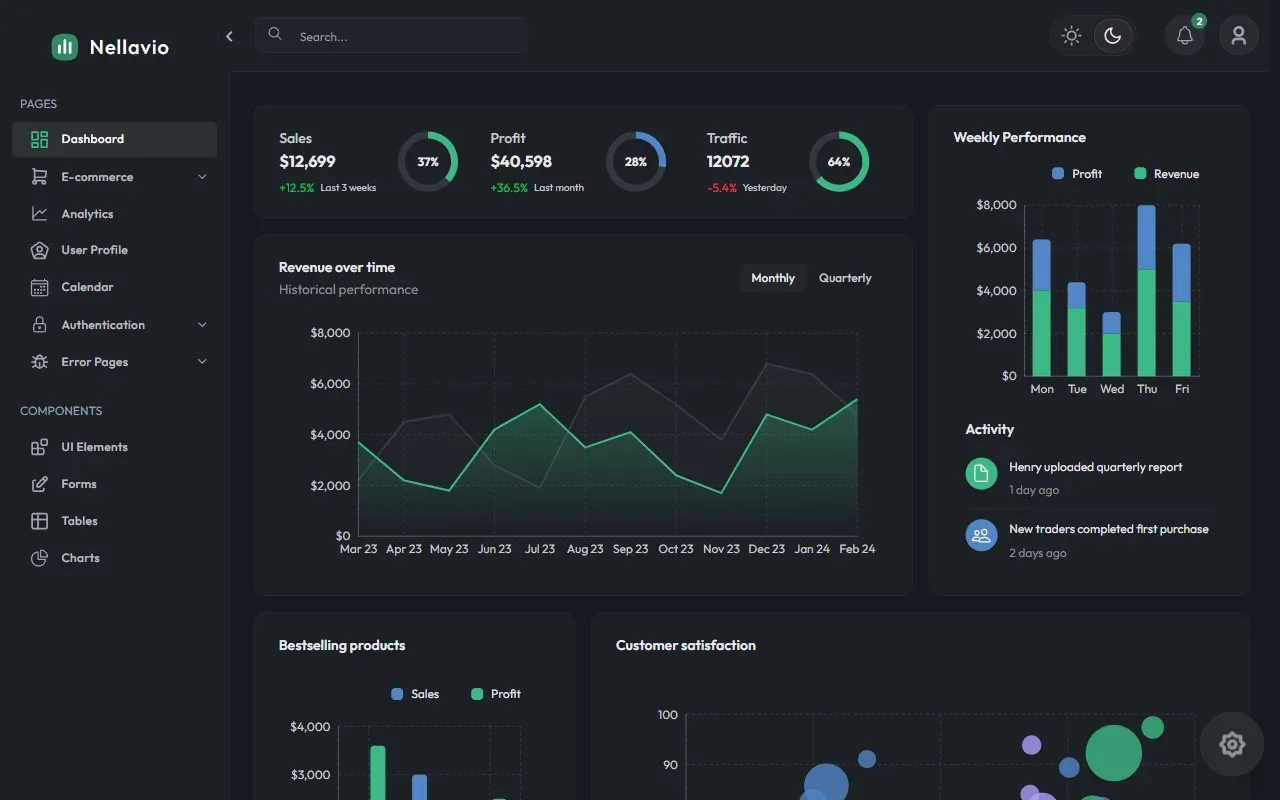The image size is (1280, 800).
Task: Expand the E-commerce submenu chevron
Action: 202,177
